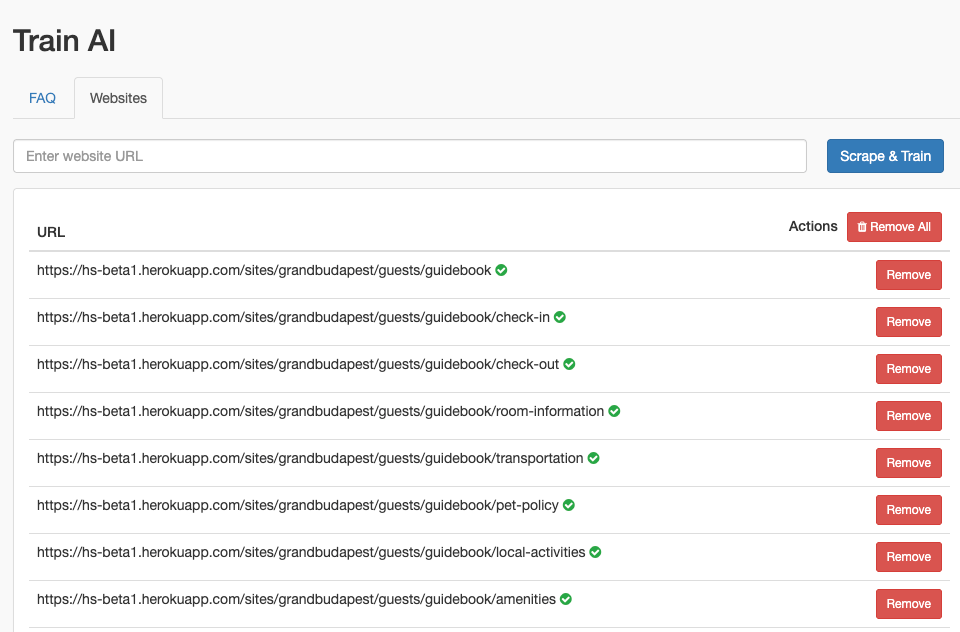Image resolution: width=960 pixels, height=632 pixels.
Task: Remove the check-in guidebook URL
Action: [908, 322]
